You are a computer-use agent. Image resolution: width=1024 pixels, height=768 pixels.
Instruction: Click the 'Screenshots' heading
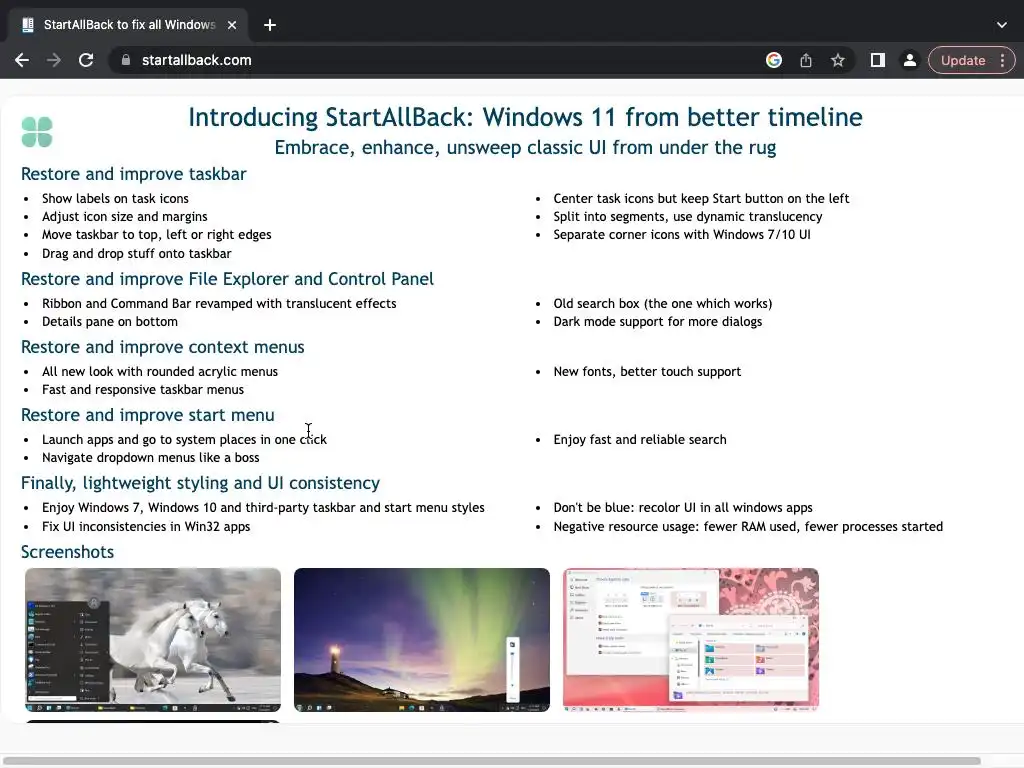pos(67,552)
